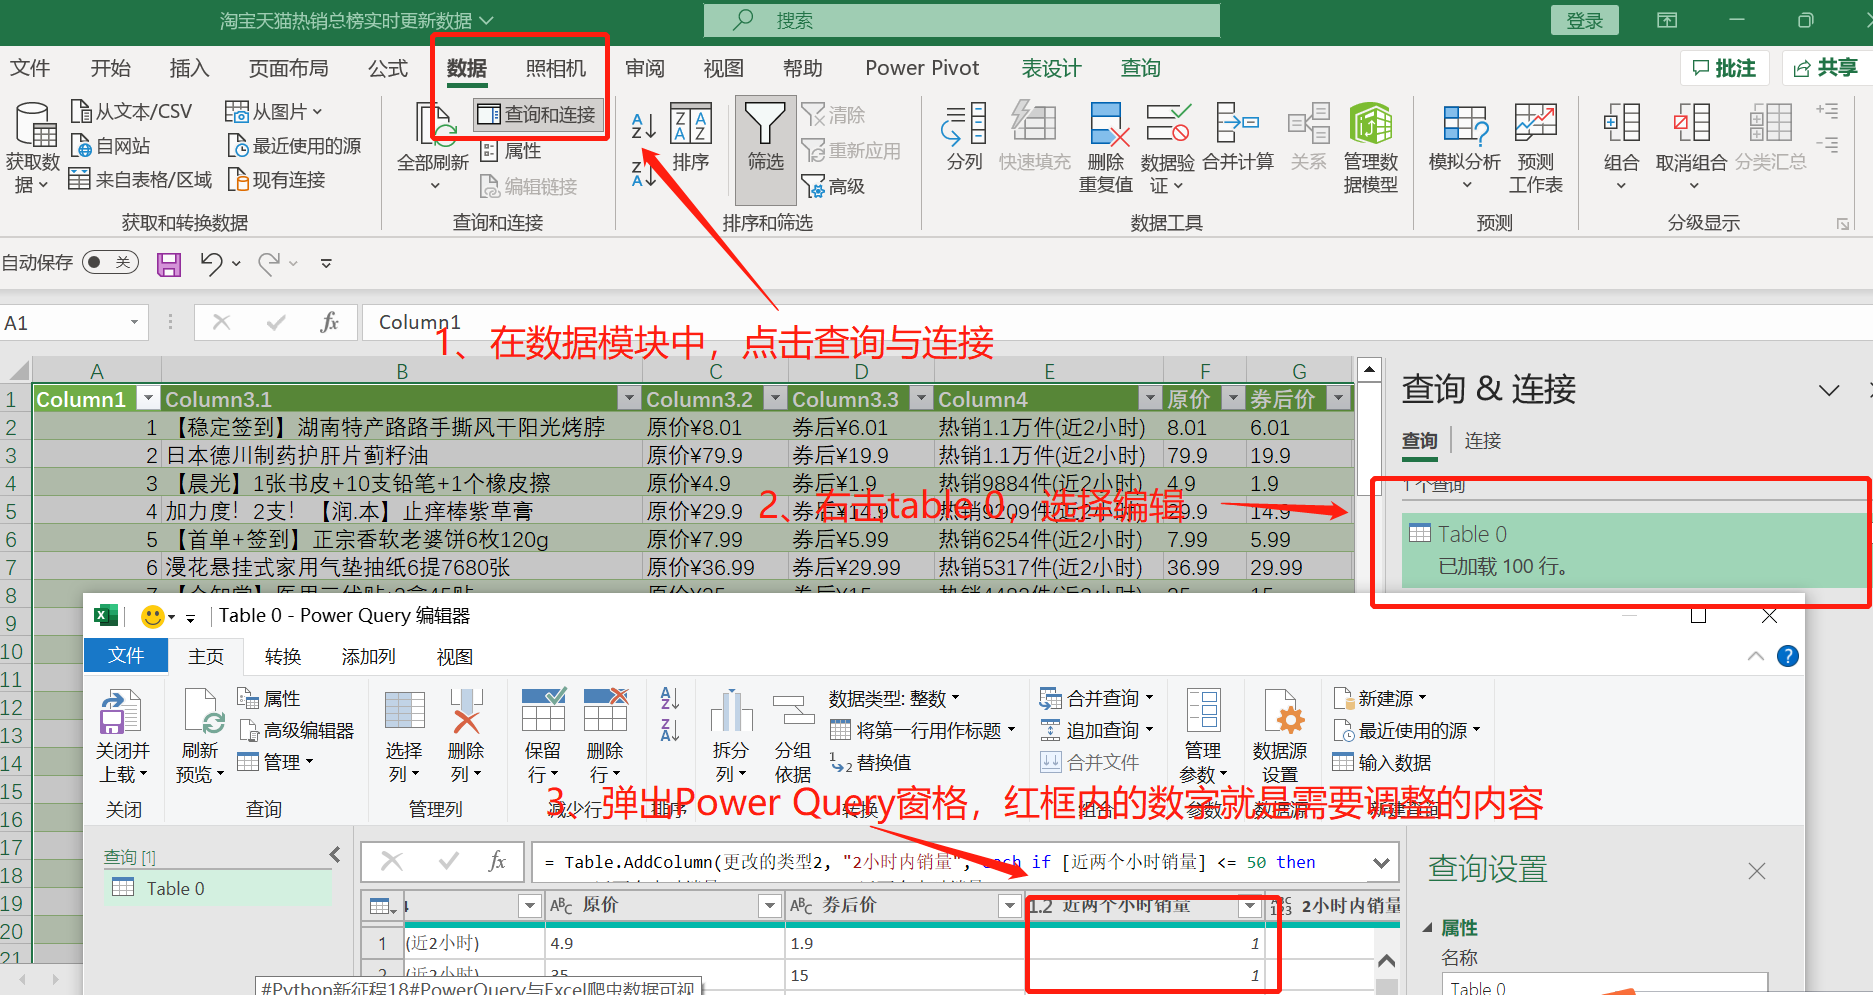Close the 查询设置 pane
The height and width of the screenshot is (995, 1873).
point(1757,871)
